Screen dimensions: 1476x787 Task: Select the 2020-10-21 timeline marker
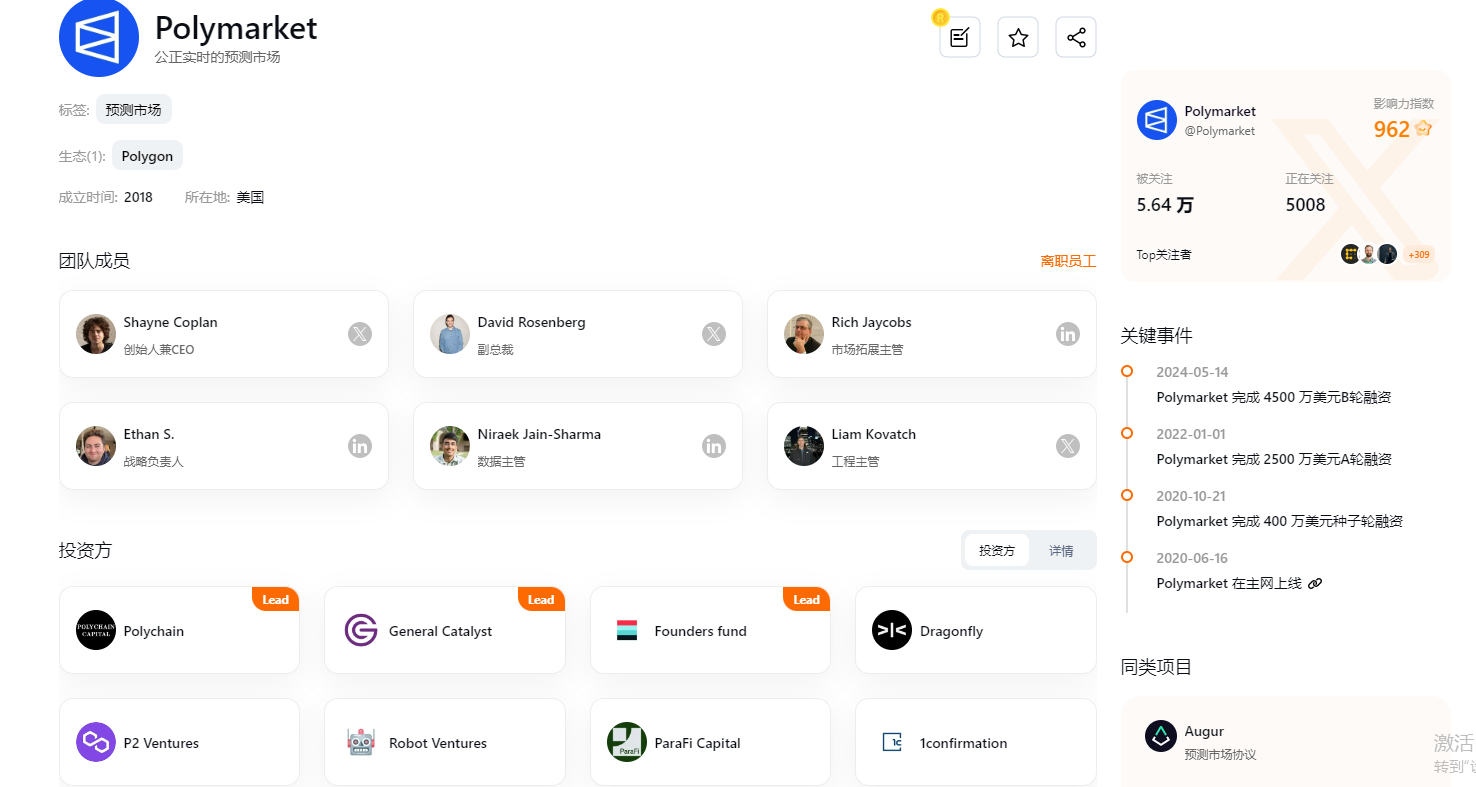[1127, 495]
